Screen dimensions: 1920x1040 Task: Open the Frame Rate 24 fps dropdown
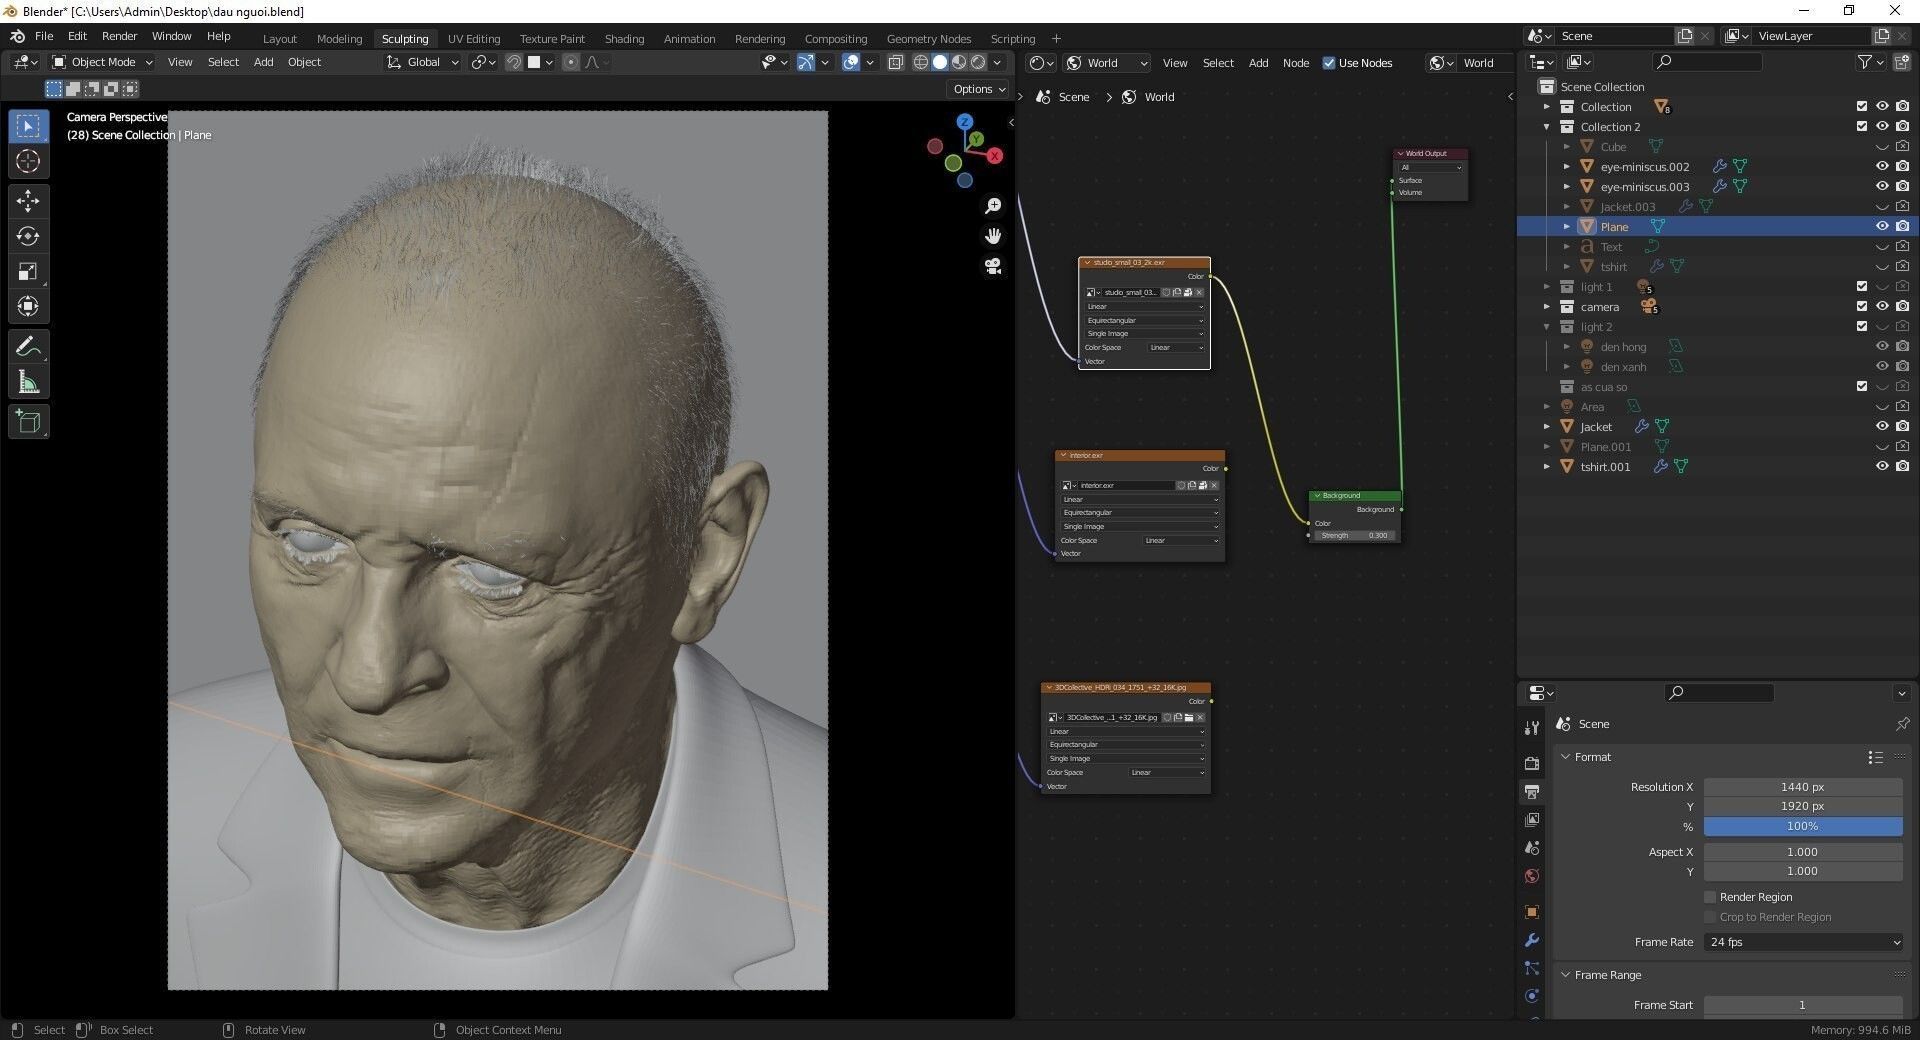click(1803, 942)
